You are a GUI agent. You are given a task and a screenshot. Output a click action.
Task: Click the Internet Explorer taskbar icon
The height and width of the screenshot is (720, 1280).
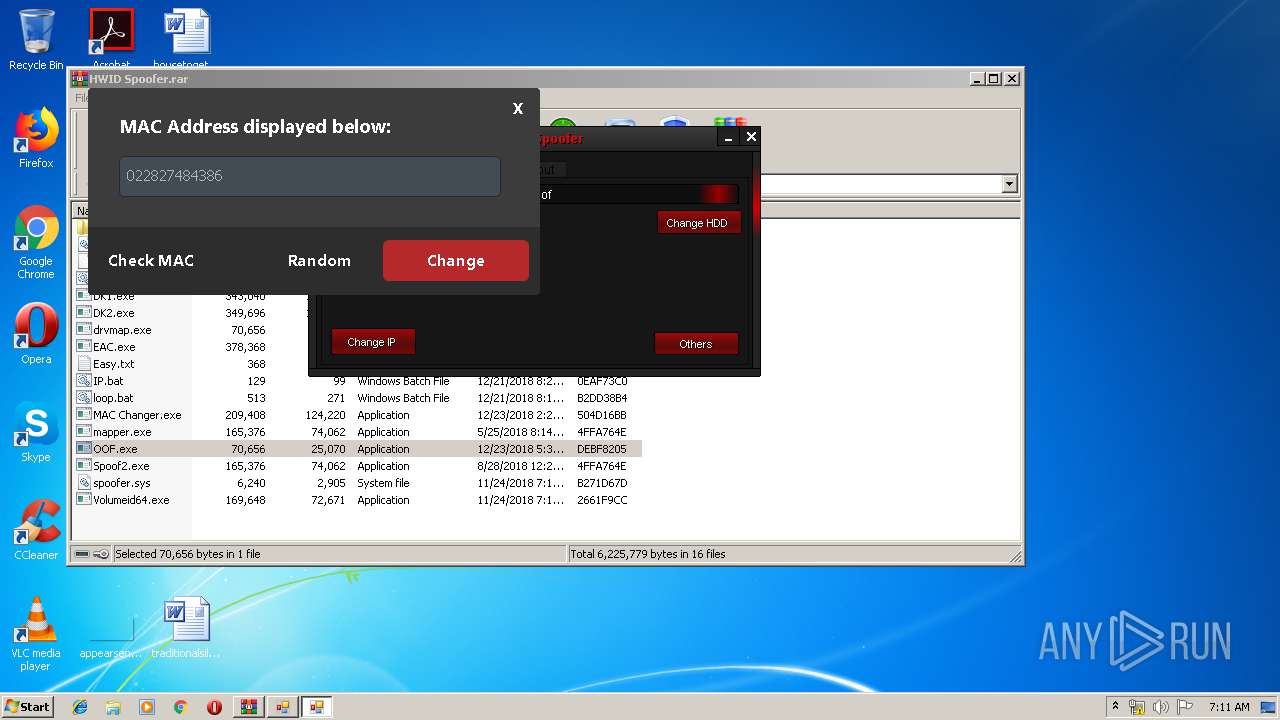(80, 707)
